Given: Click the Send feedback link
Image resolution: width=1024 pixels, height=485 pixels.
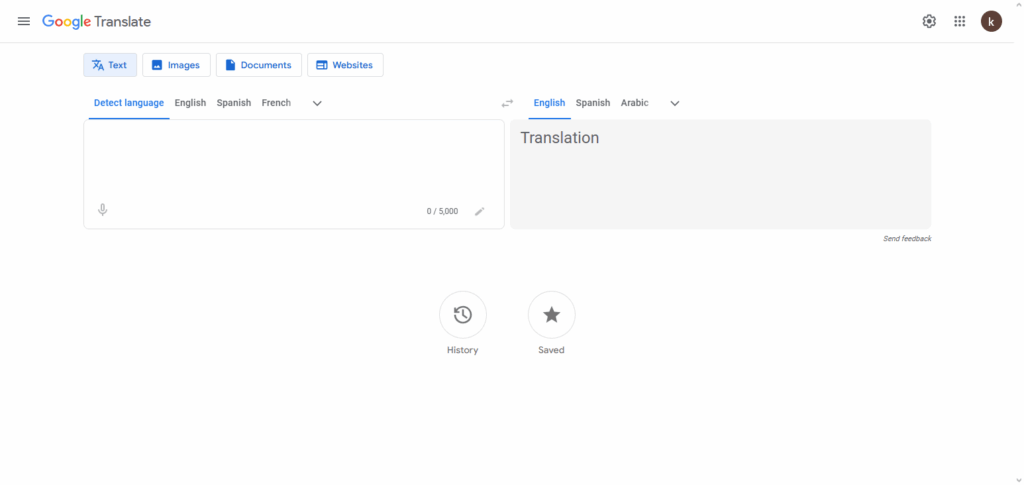Looking at the screenshot, I should click(x=907, y=239).
